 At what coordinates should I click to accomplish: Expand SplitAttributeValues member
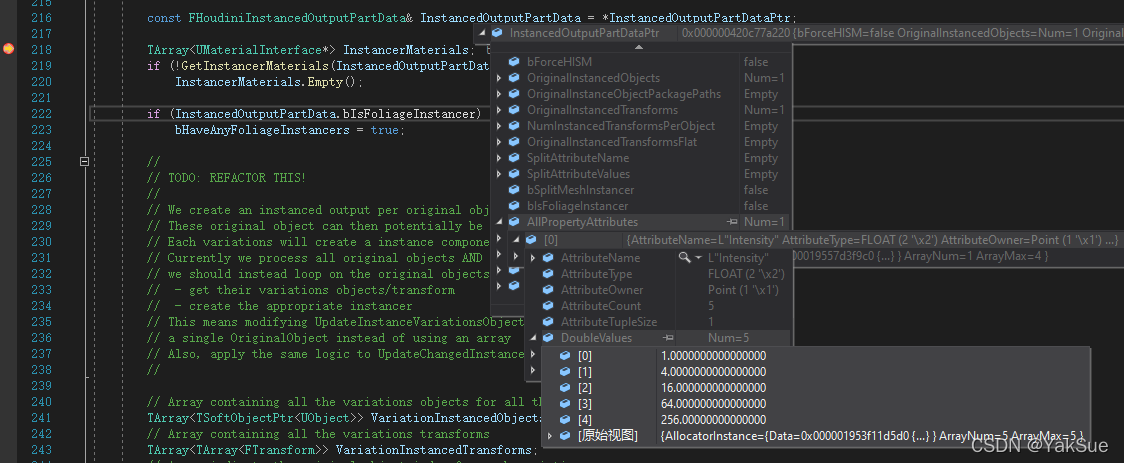pyautogui.click(x=499, y=174)
